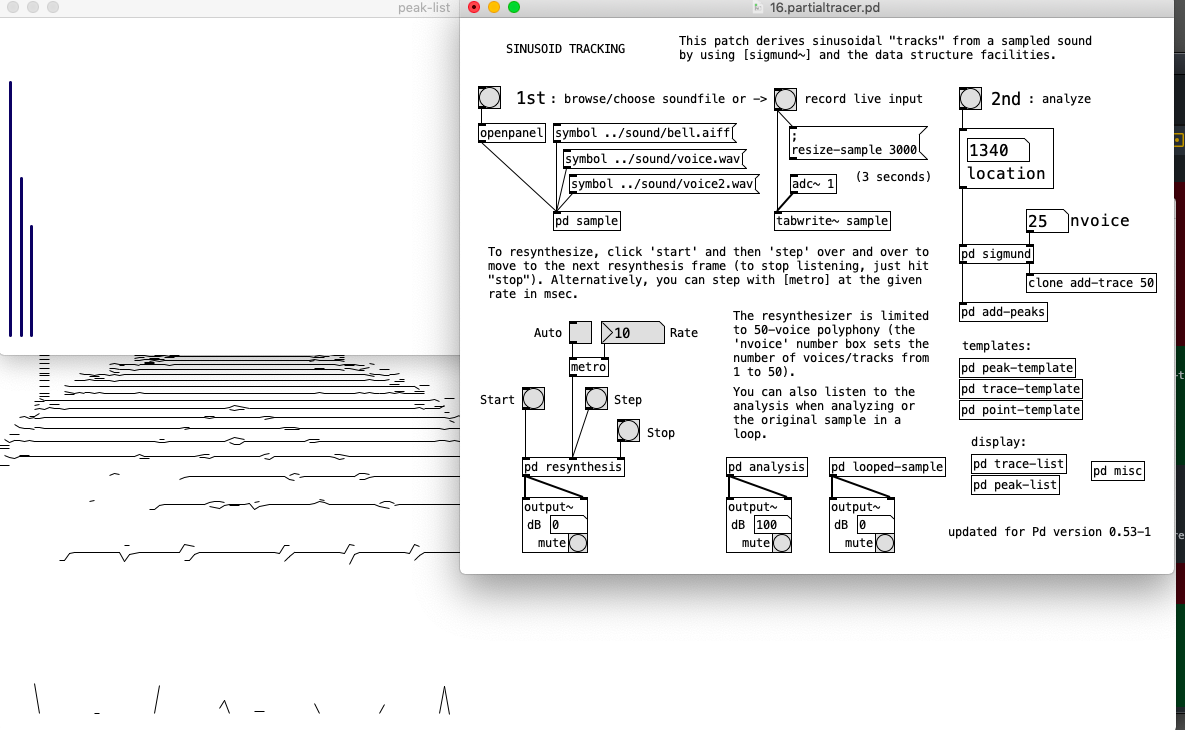Click the mute bang below pd analysis output

[781, 542]
